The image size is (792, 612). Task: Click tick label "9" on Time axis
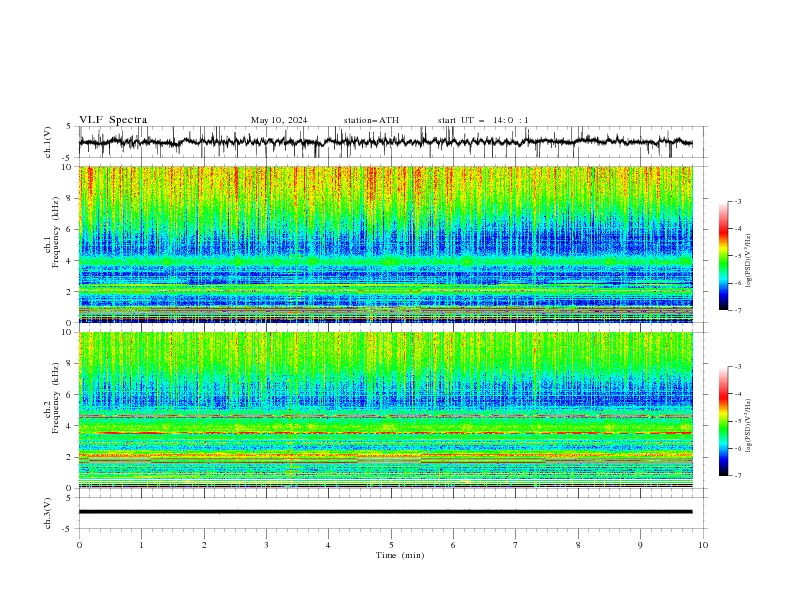click(x=640, y=545)
